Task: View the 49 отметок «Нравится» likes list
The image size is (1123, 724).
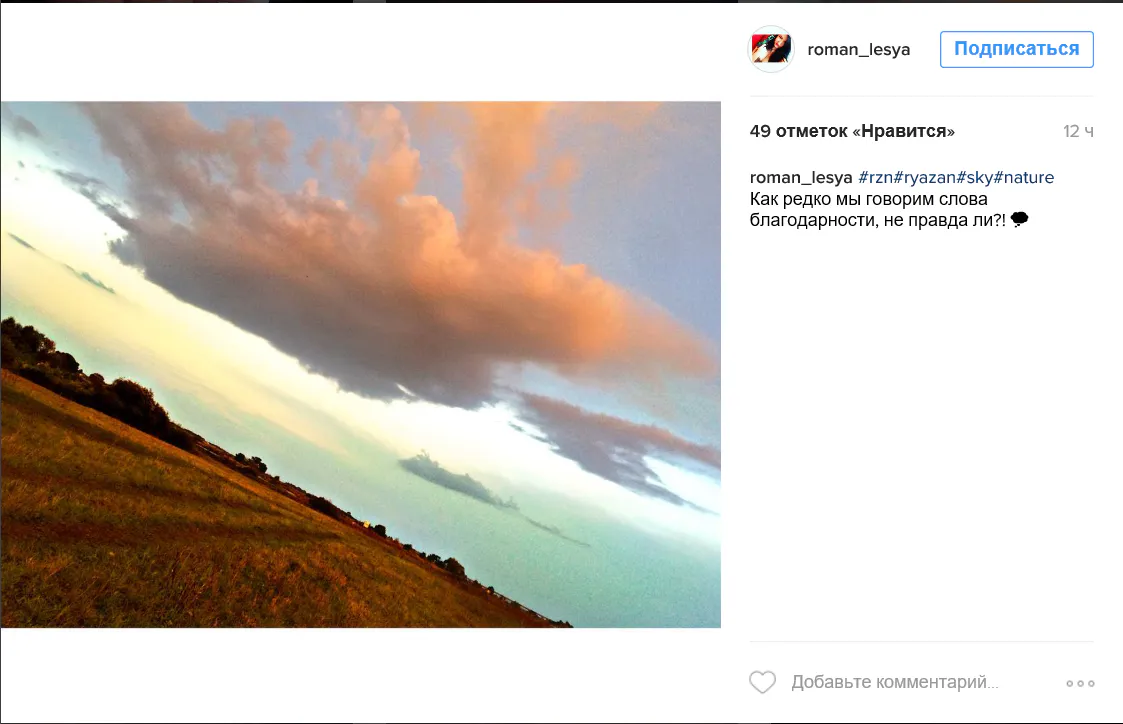Action: point(852,131)
